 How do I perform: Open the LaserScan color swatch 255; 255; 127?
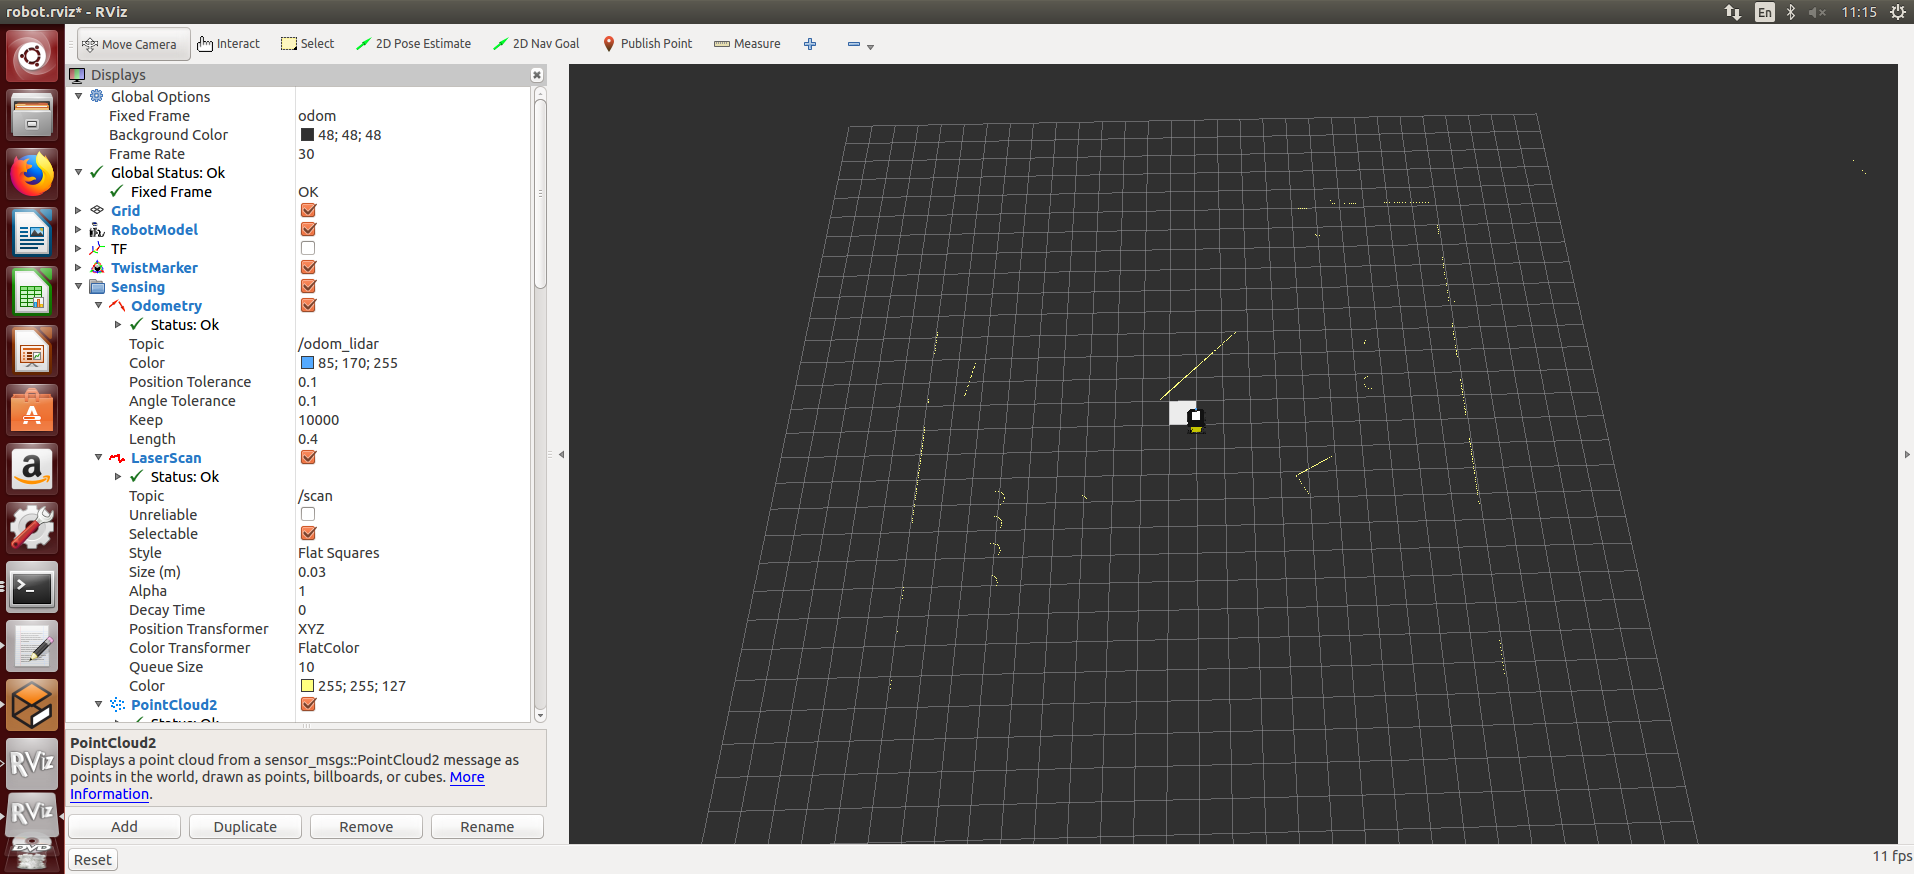(x=307, y=686)
